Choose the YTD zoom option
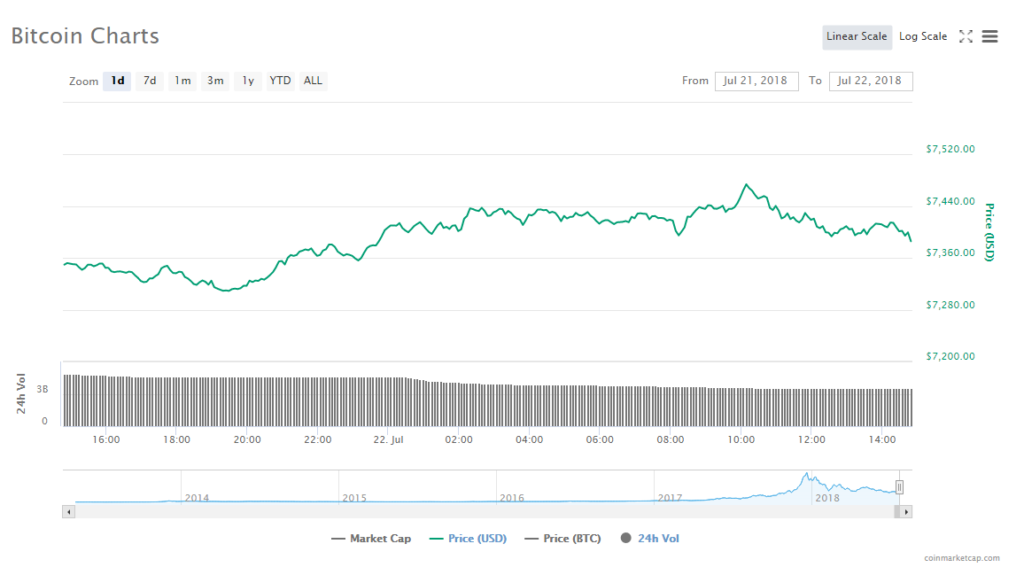The image size is (1024, 575). pyautogui.click(x=280, y=81)
